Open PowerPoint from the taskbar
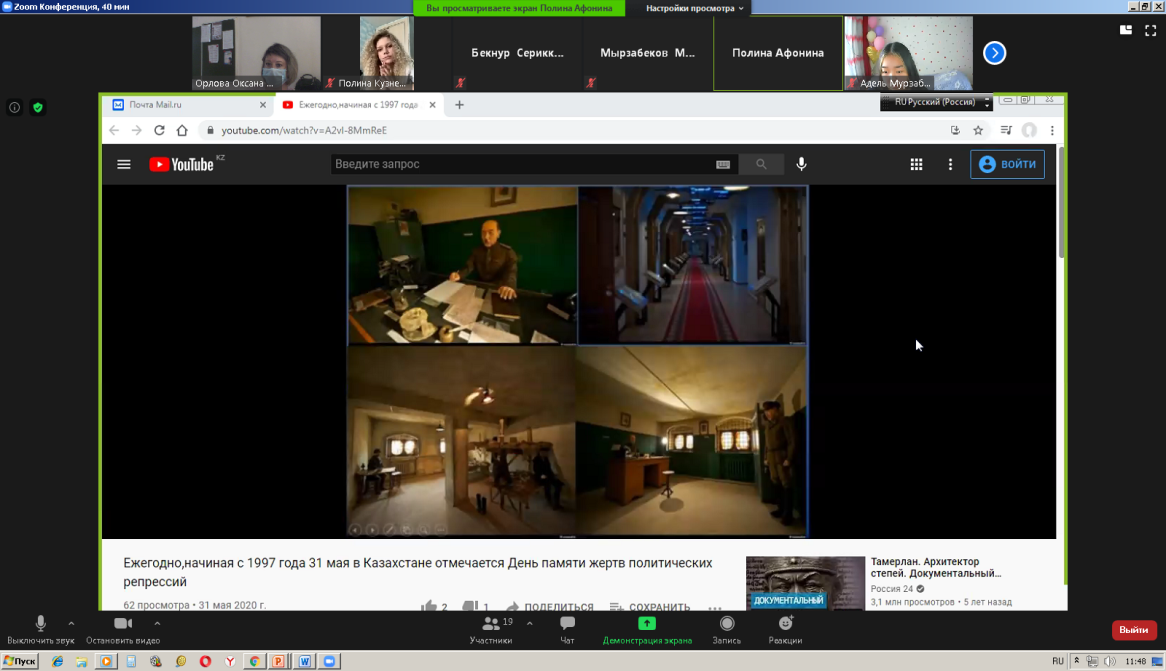 coord(278,661)
